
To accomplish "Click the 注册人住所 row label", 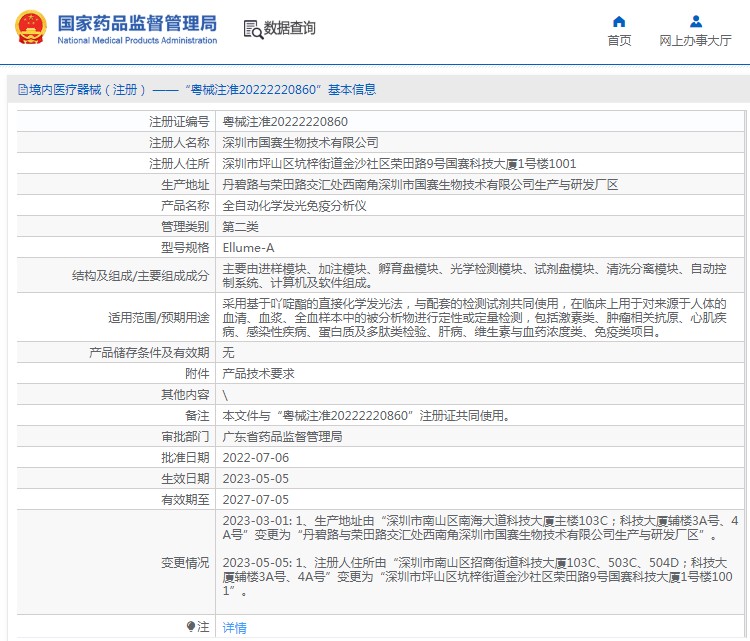I will pyautogui.click(x=179, y=164).
